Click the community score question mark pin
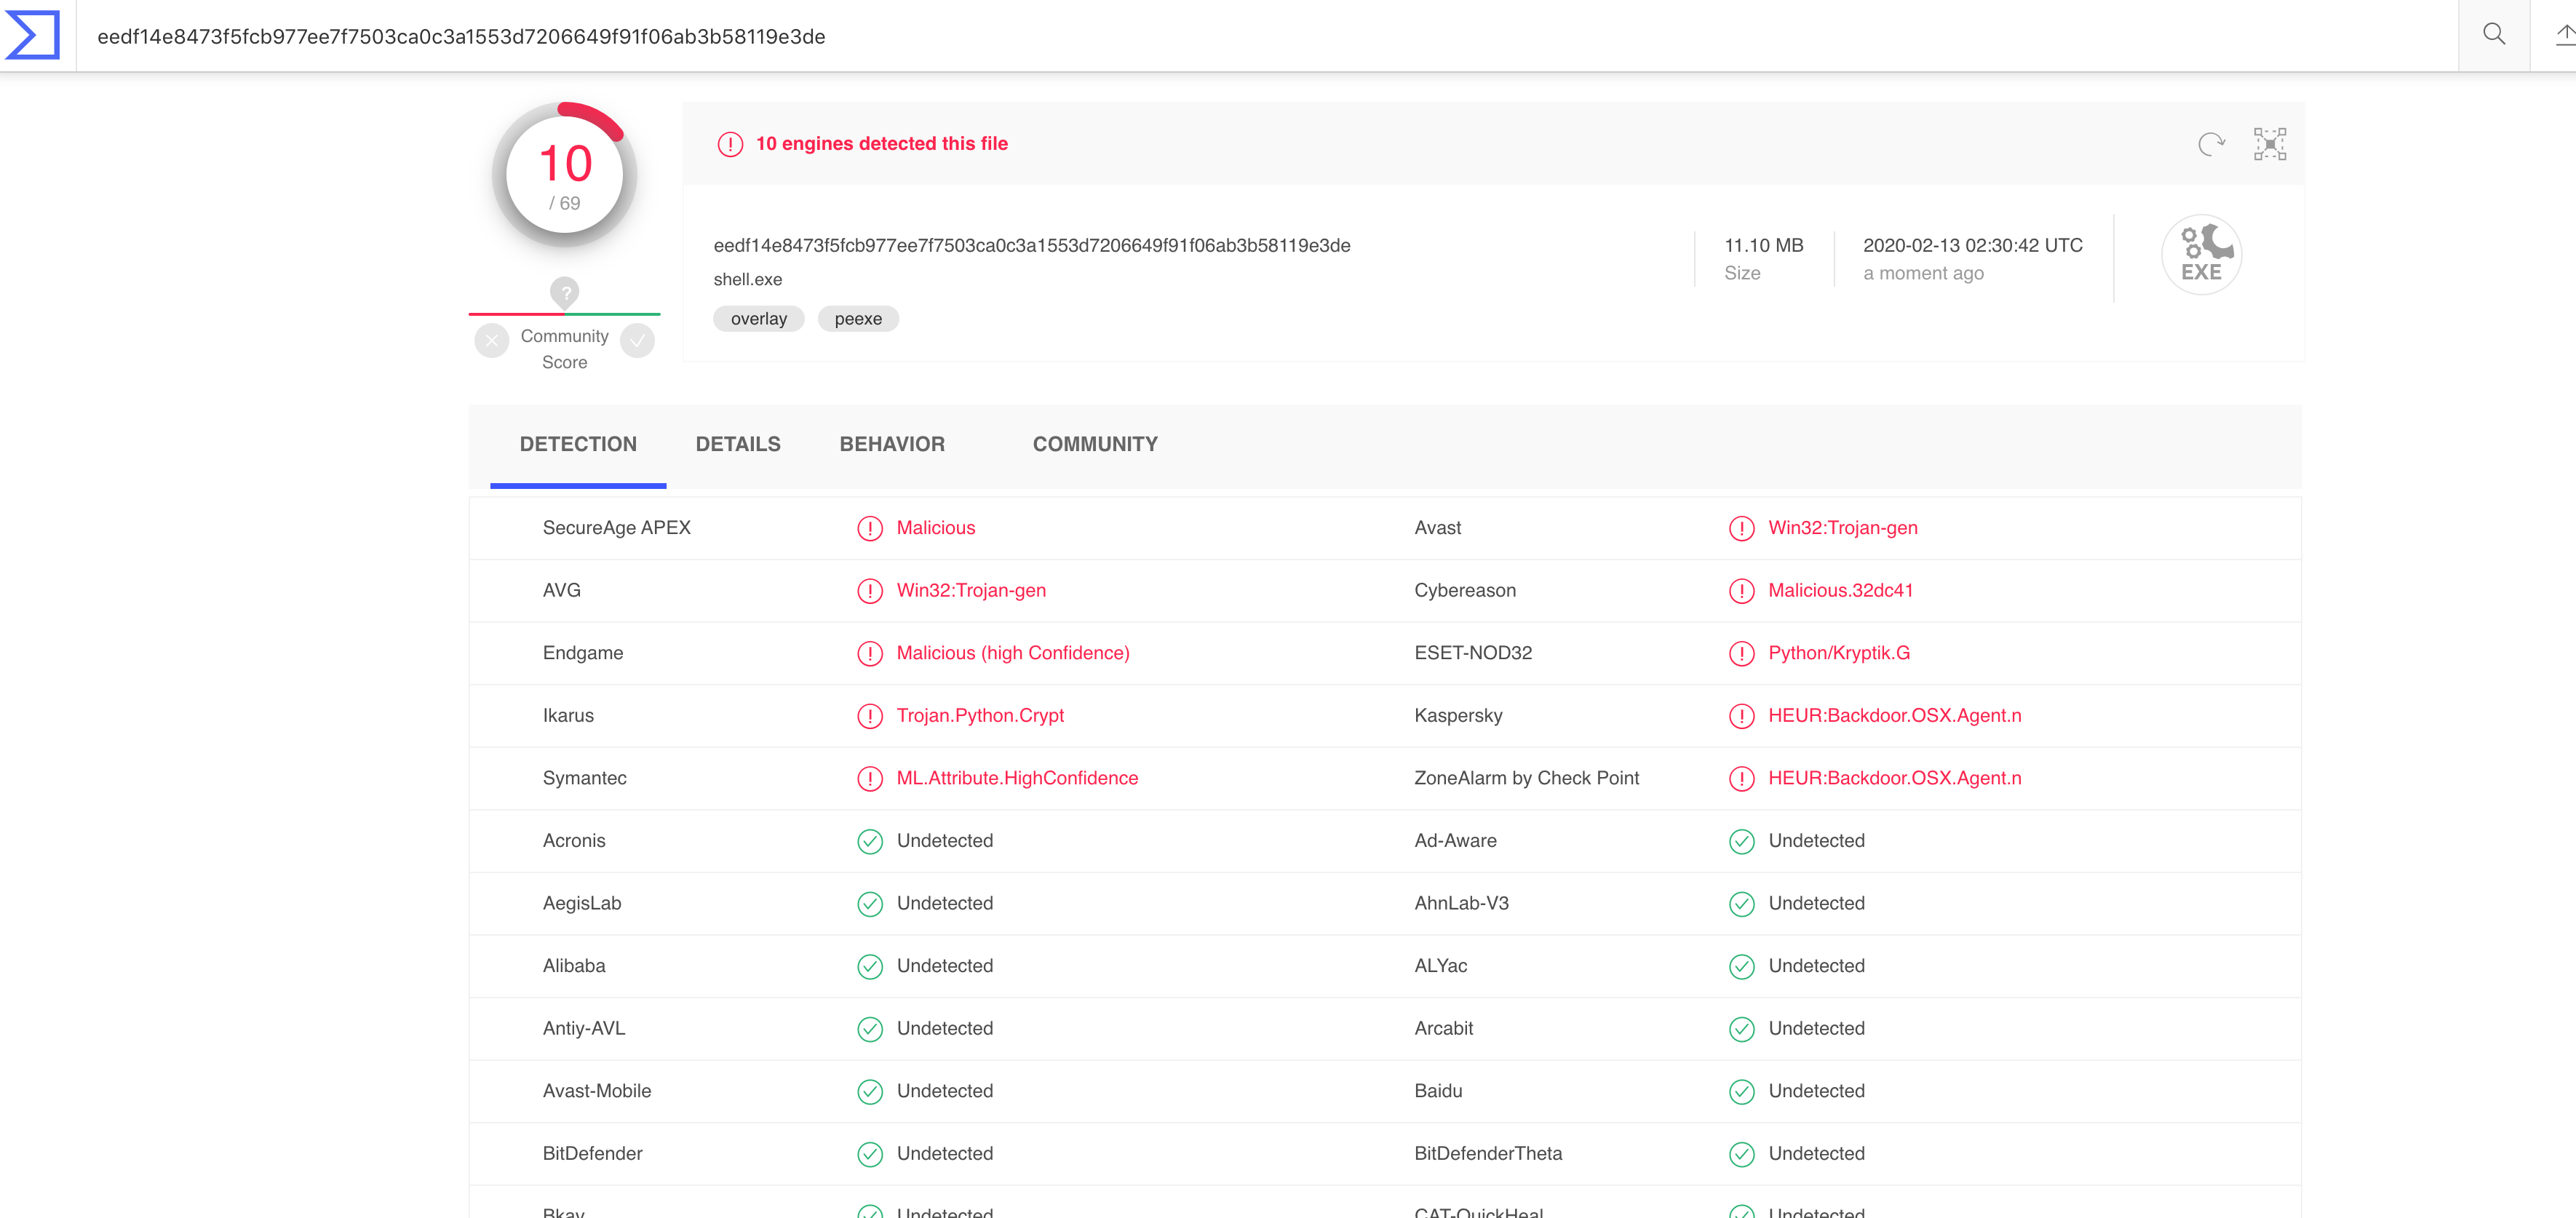The width and height of the screenshot is (2576, 1218). [x=565, y=292]
